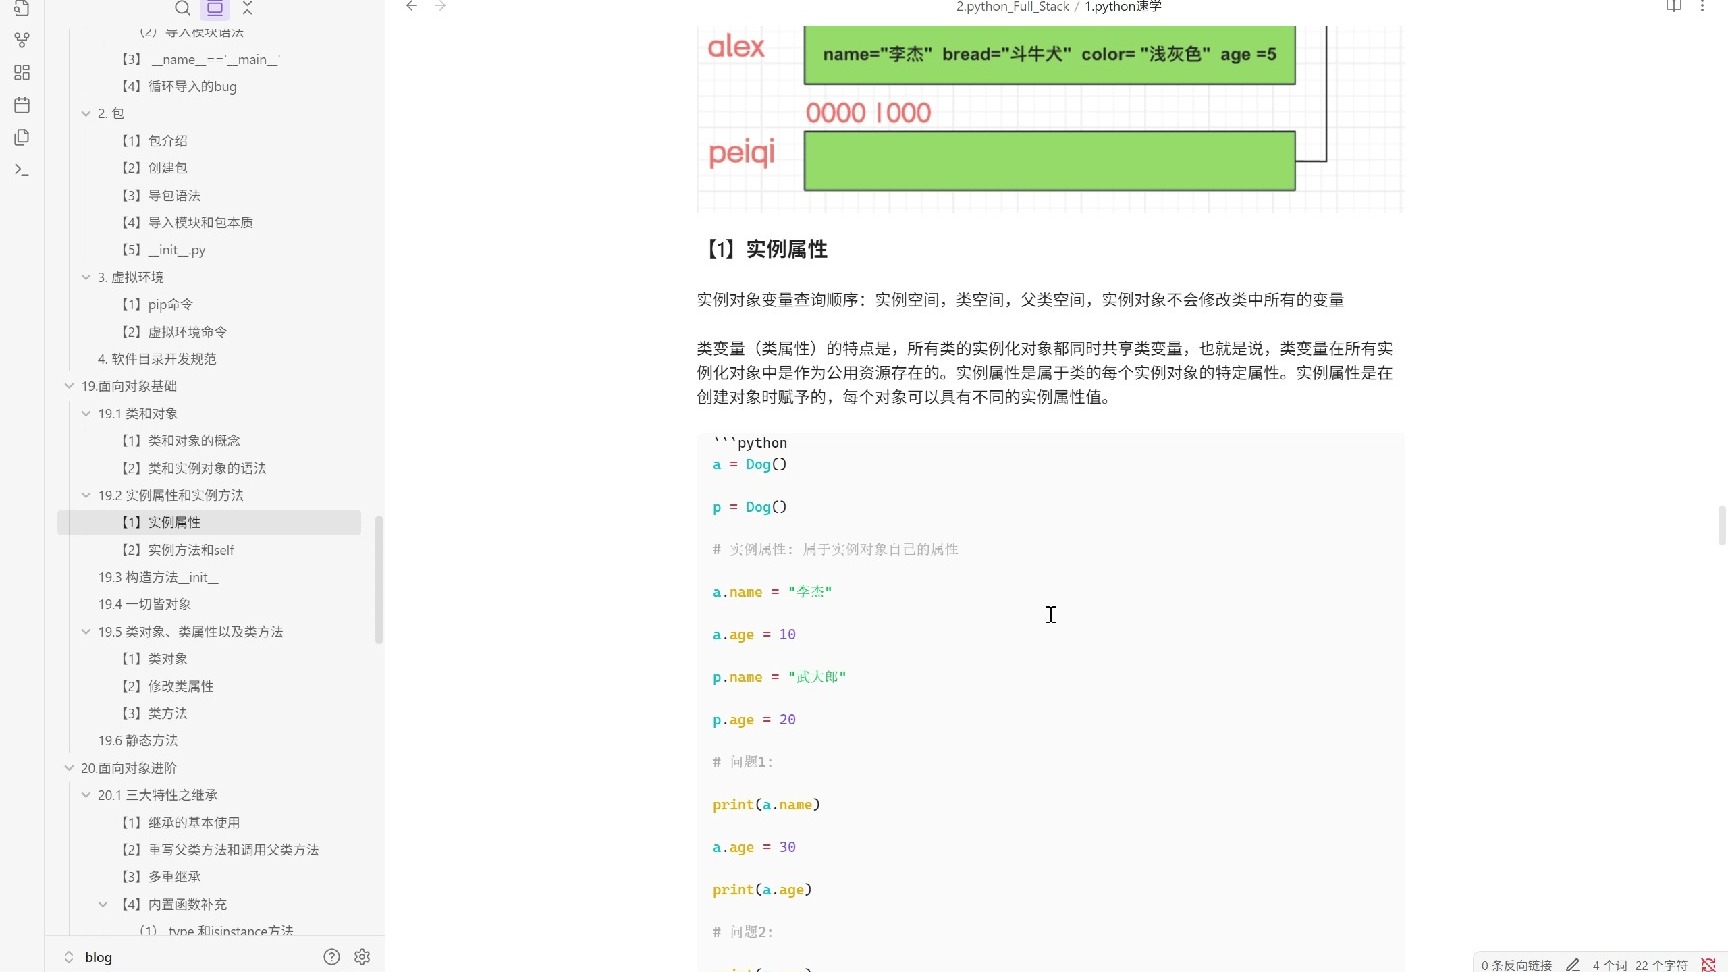Click the back navigation arrow
Screen dimensions: 1728x972
click(411, 7)
